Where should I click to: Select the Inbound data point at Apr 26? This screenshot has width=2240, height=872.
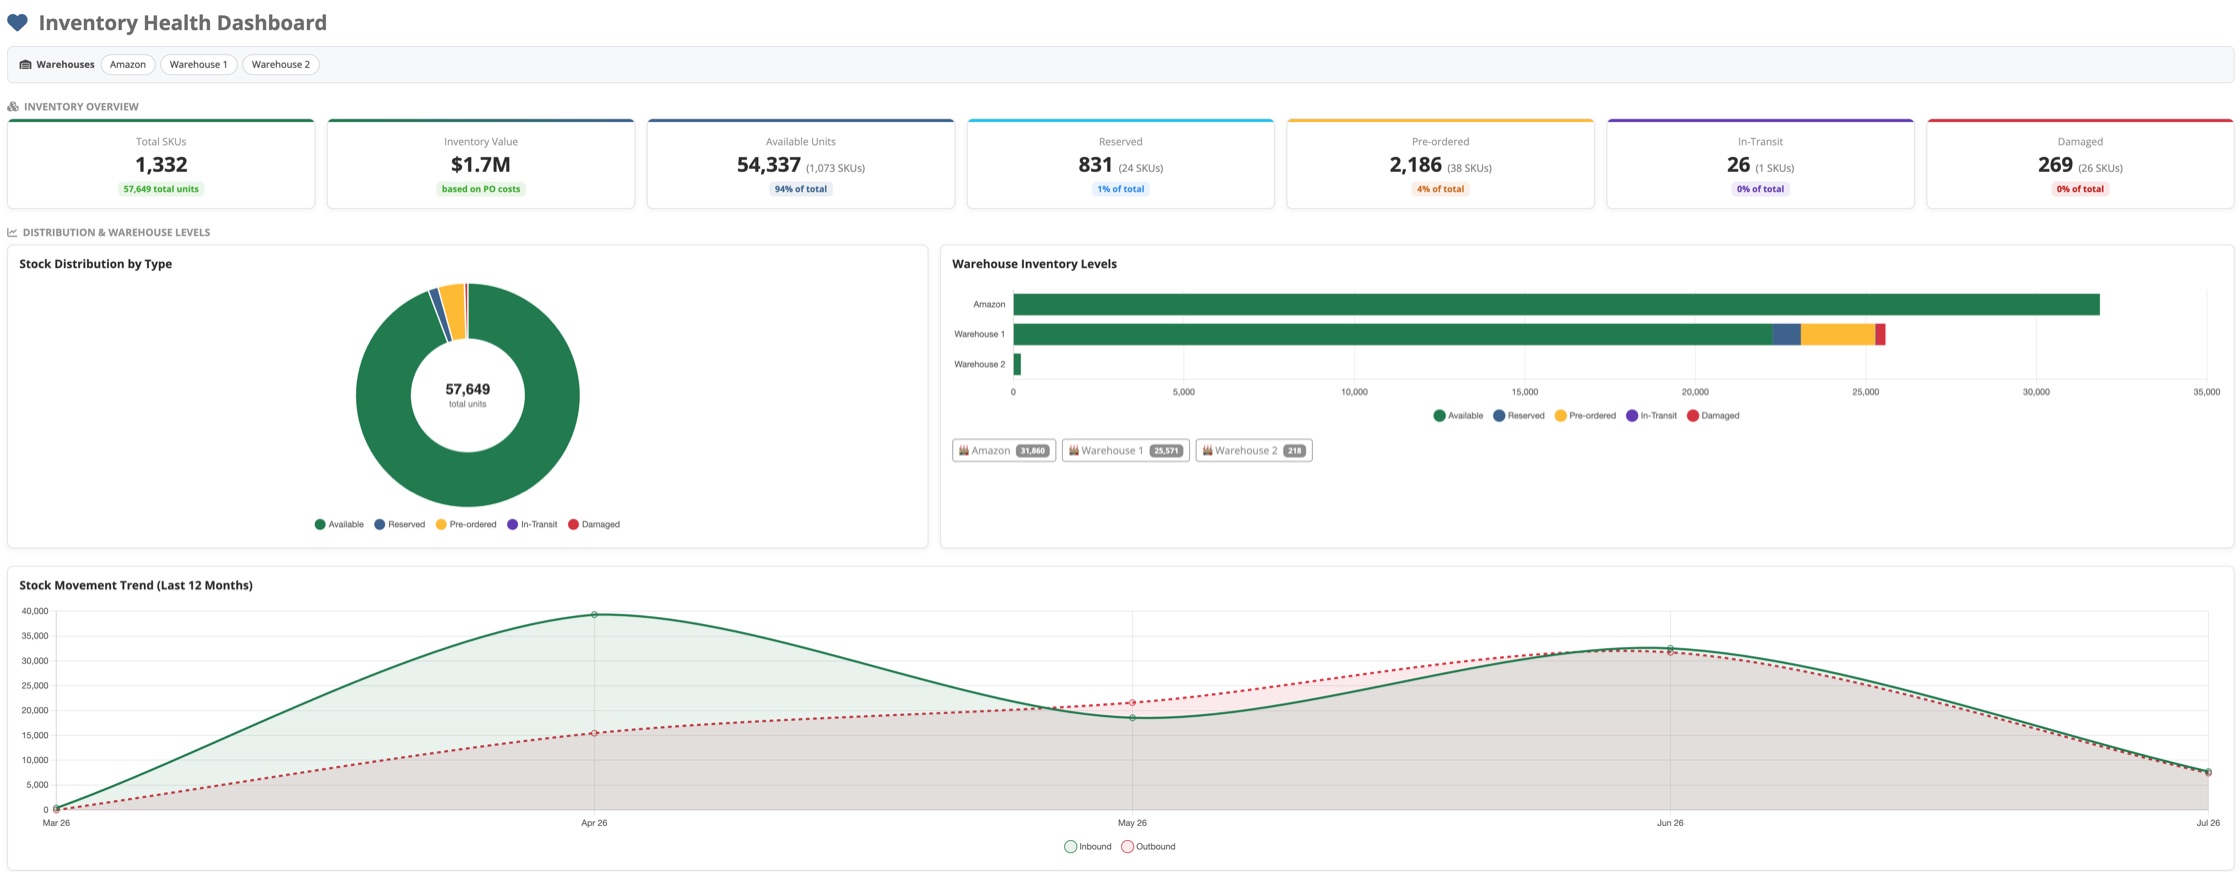[x=594, y=615]
